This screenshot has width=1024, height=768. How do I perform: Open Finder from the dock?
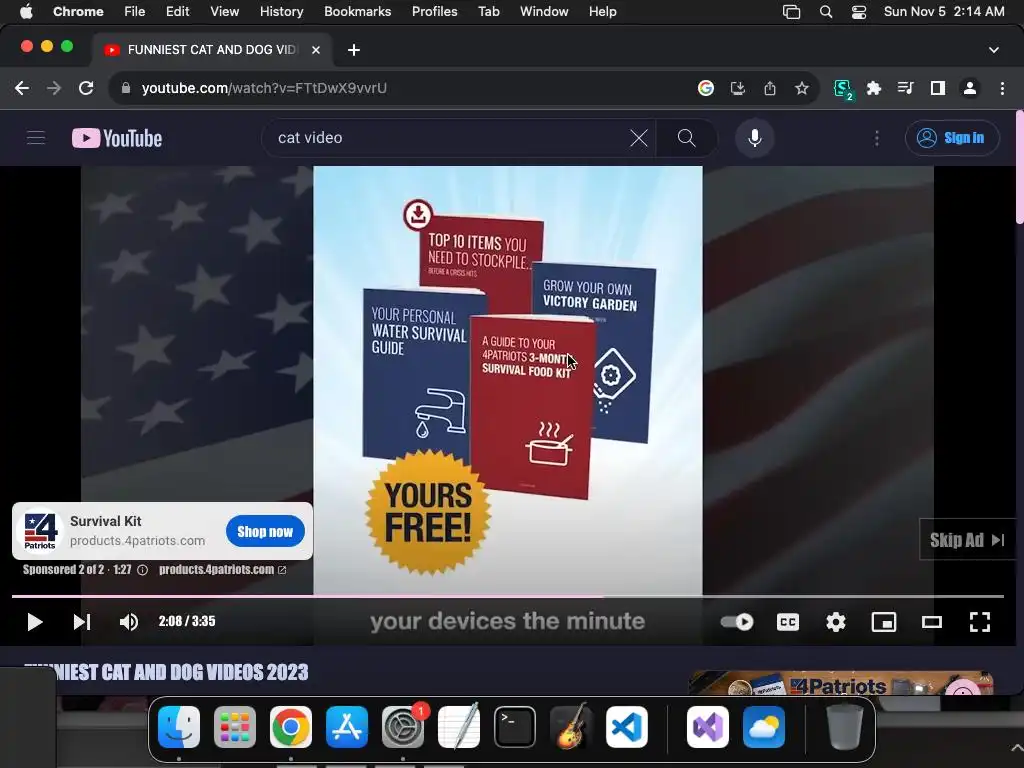179,727
